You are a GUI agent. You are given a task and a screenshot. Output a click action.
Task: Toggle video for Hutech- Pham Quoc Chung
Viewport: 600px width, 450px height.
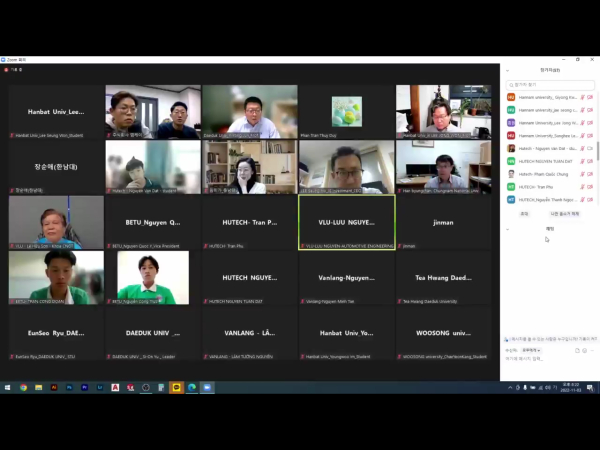tap(590, 173)
